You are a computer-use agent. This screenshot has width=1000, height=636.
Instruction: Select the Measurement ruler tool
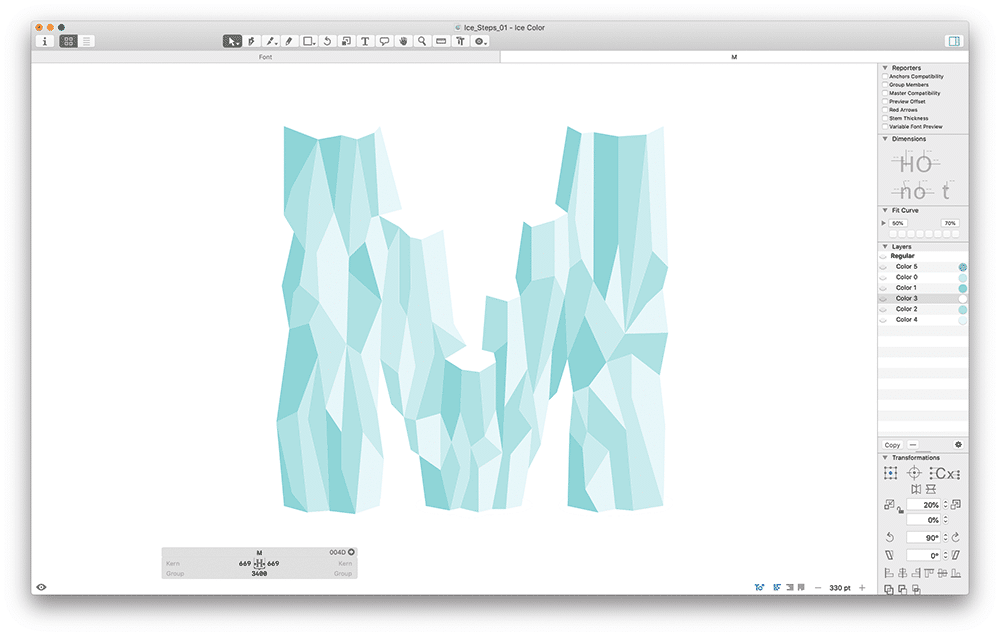441,41
